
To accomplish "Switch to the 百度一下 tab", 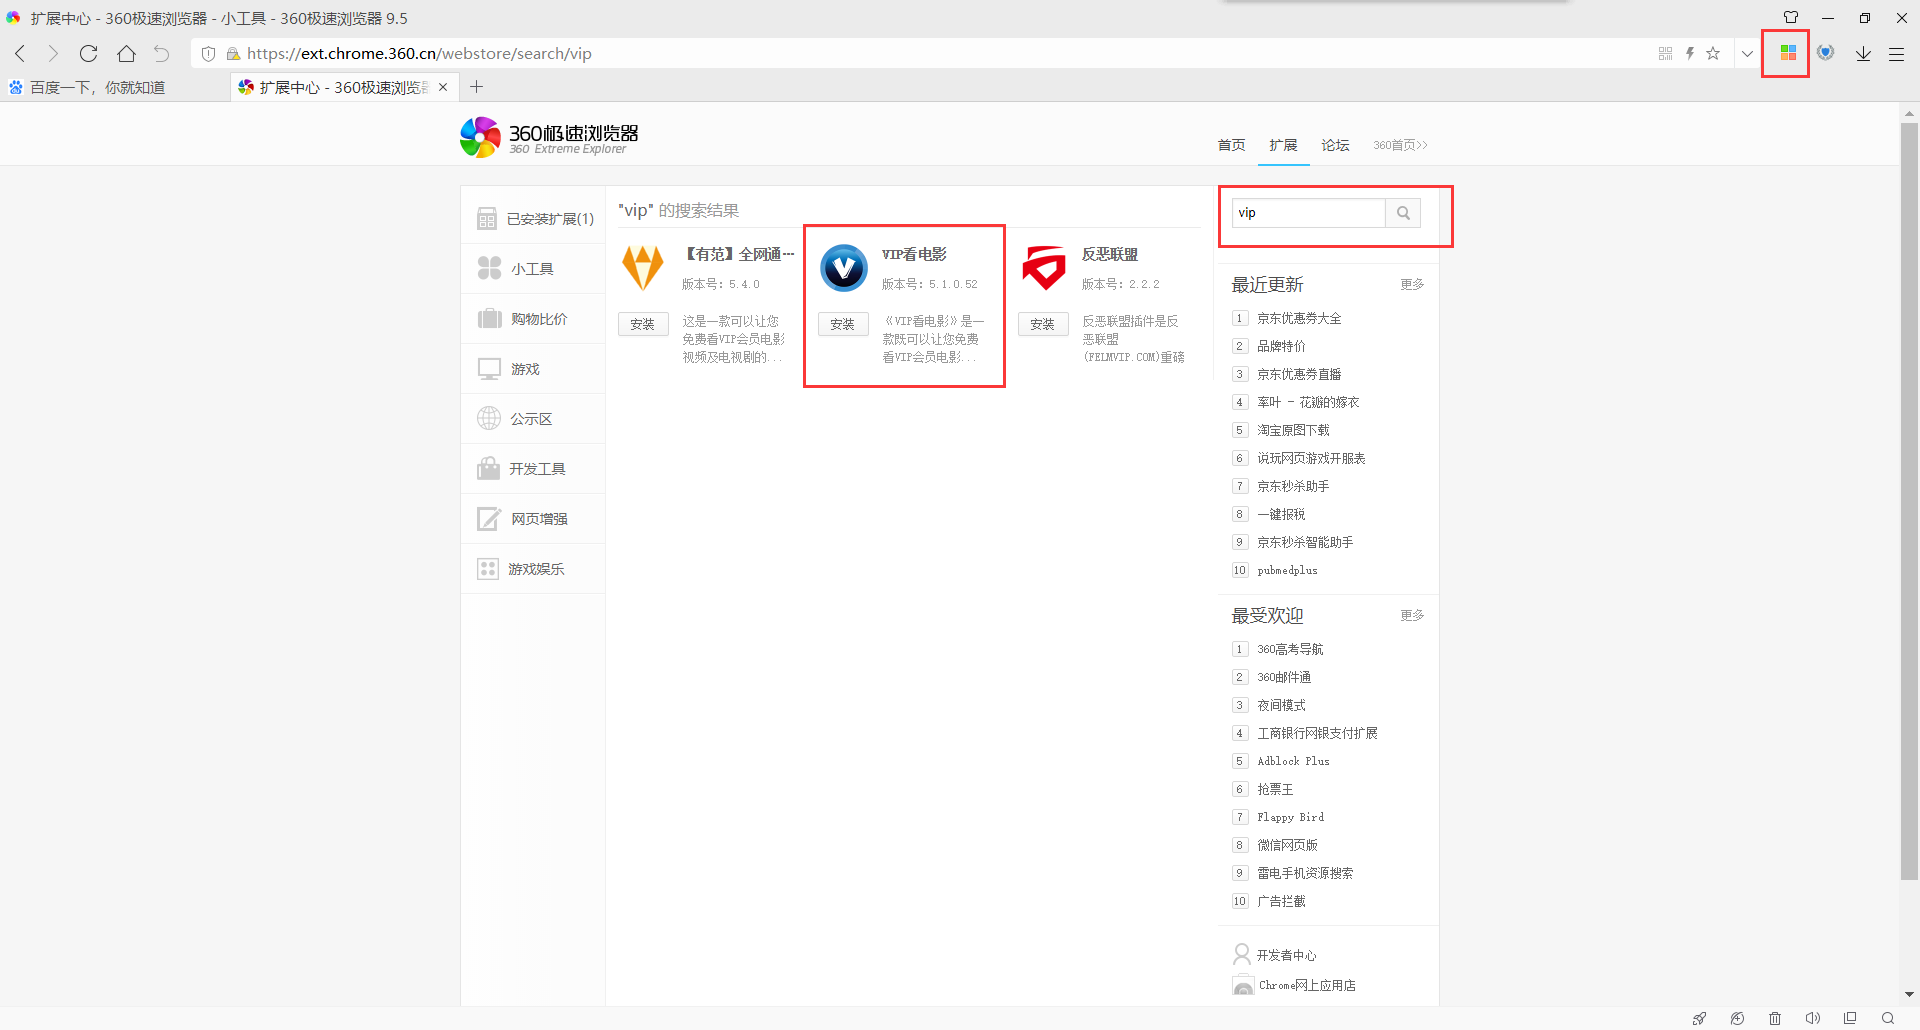I will [x=98, y=88].
